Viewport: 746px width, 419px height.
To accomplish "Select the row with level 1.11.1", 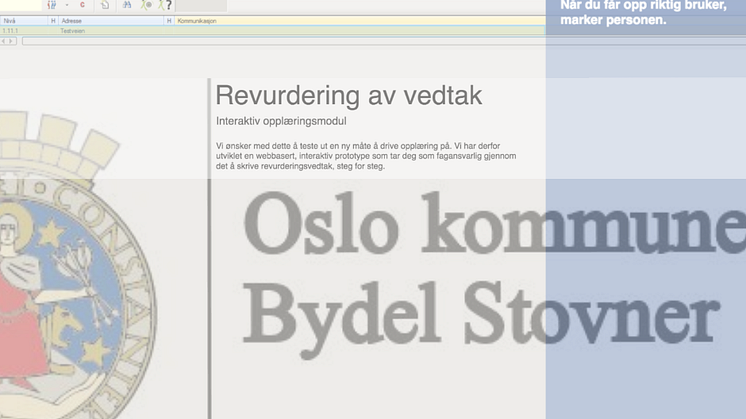I will tap(10, 31).
